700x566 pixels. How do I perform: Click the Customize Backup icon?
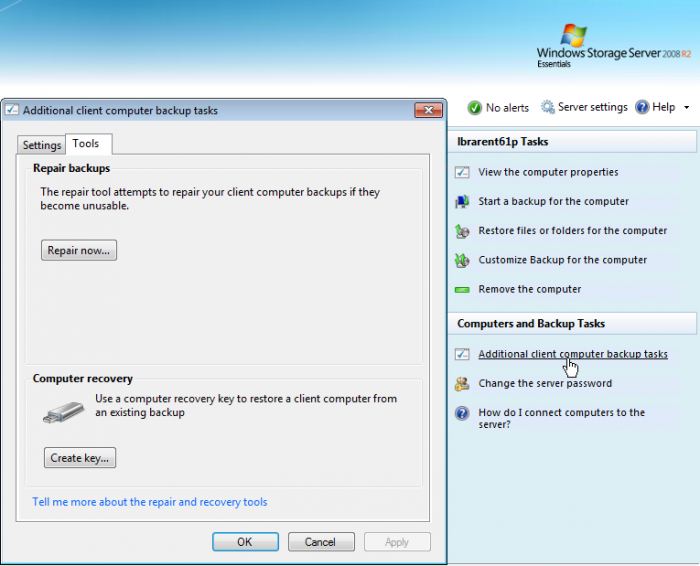pos(462,260)
